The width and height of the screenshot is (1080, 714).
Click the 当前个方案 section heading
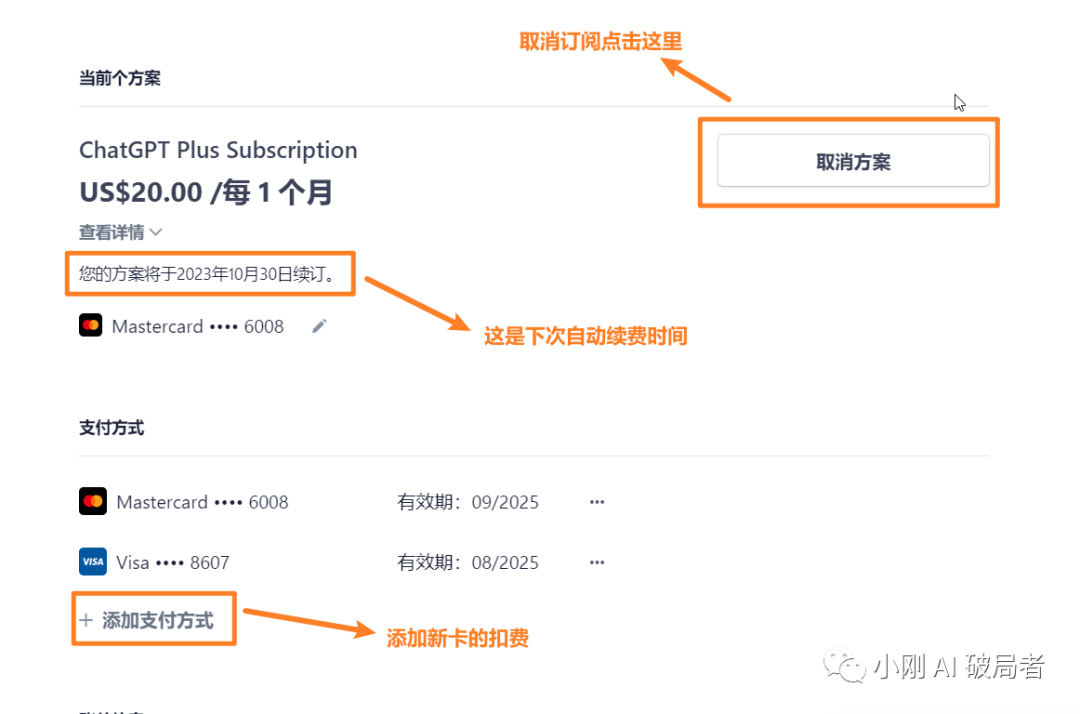(x=120, y=78)
